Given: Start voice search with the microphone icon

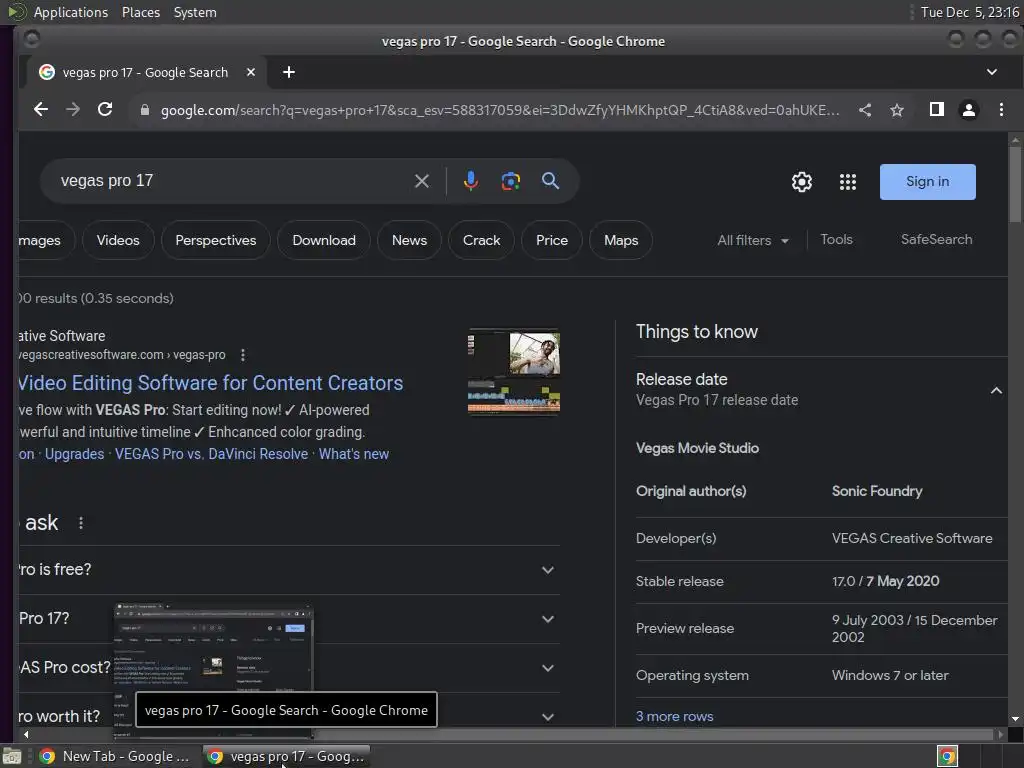Looking at the screenshot, I should click(x=470, y=181).
